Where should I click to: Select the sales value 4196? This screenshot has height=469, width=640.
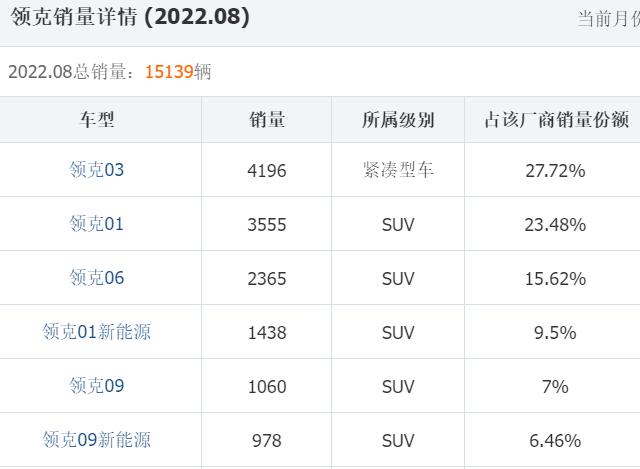pyautogui.click(x=267, y=171)
